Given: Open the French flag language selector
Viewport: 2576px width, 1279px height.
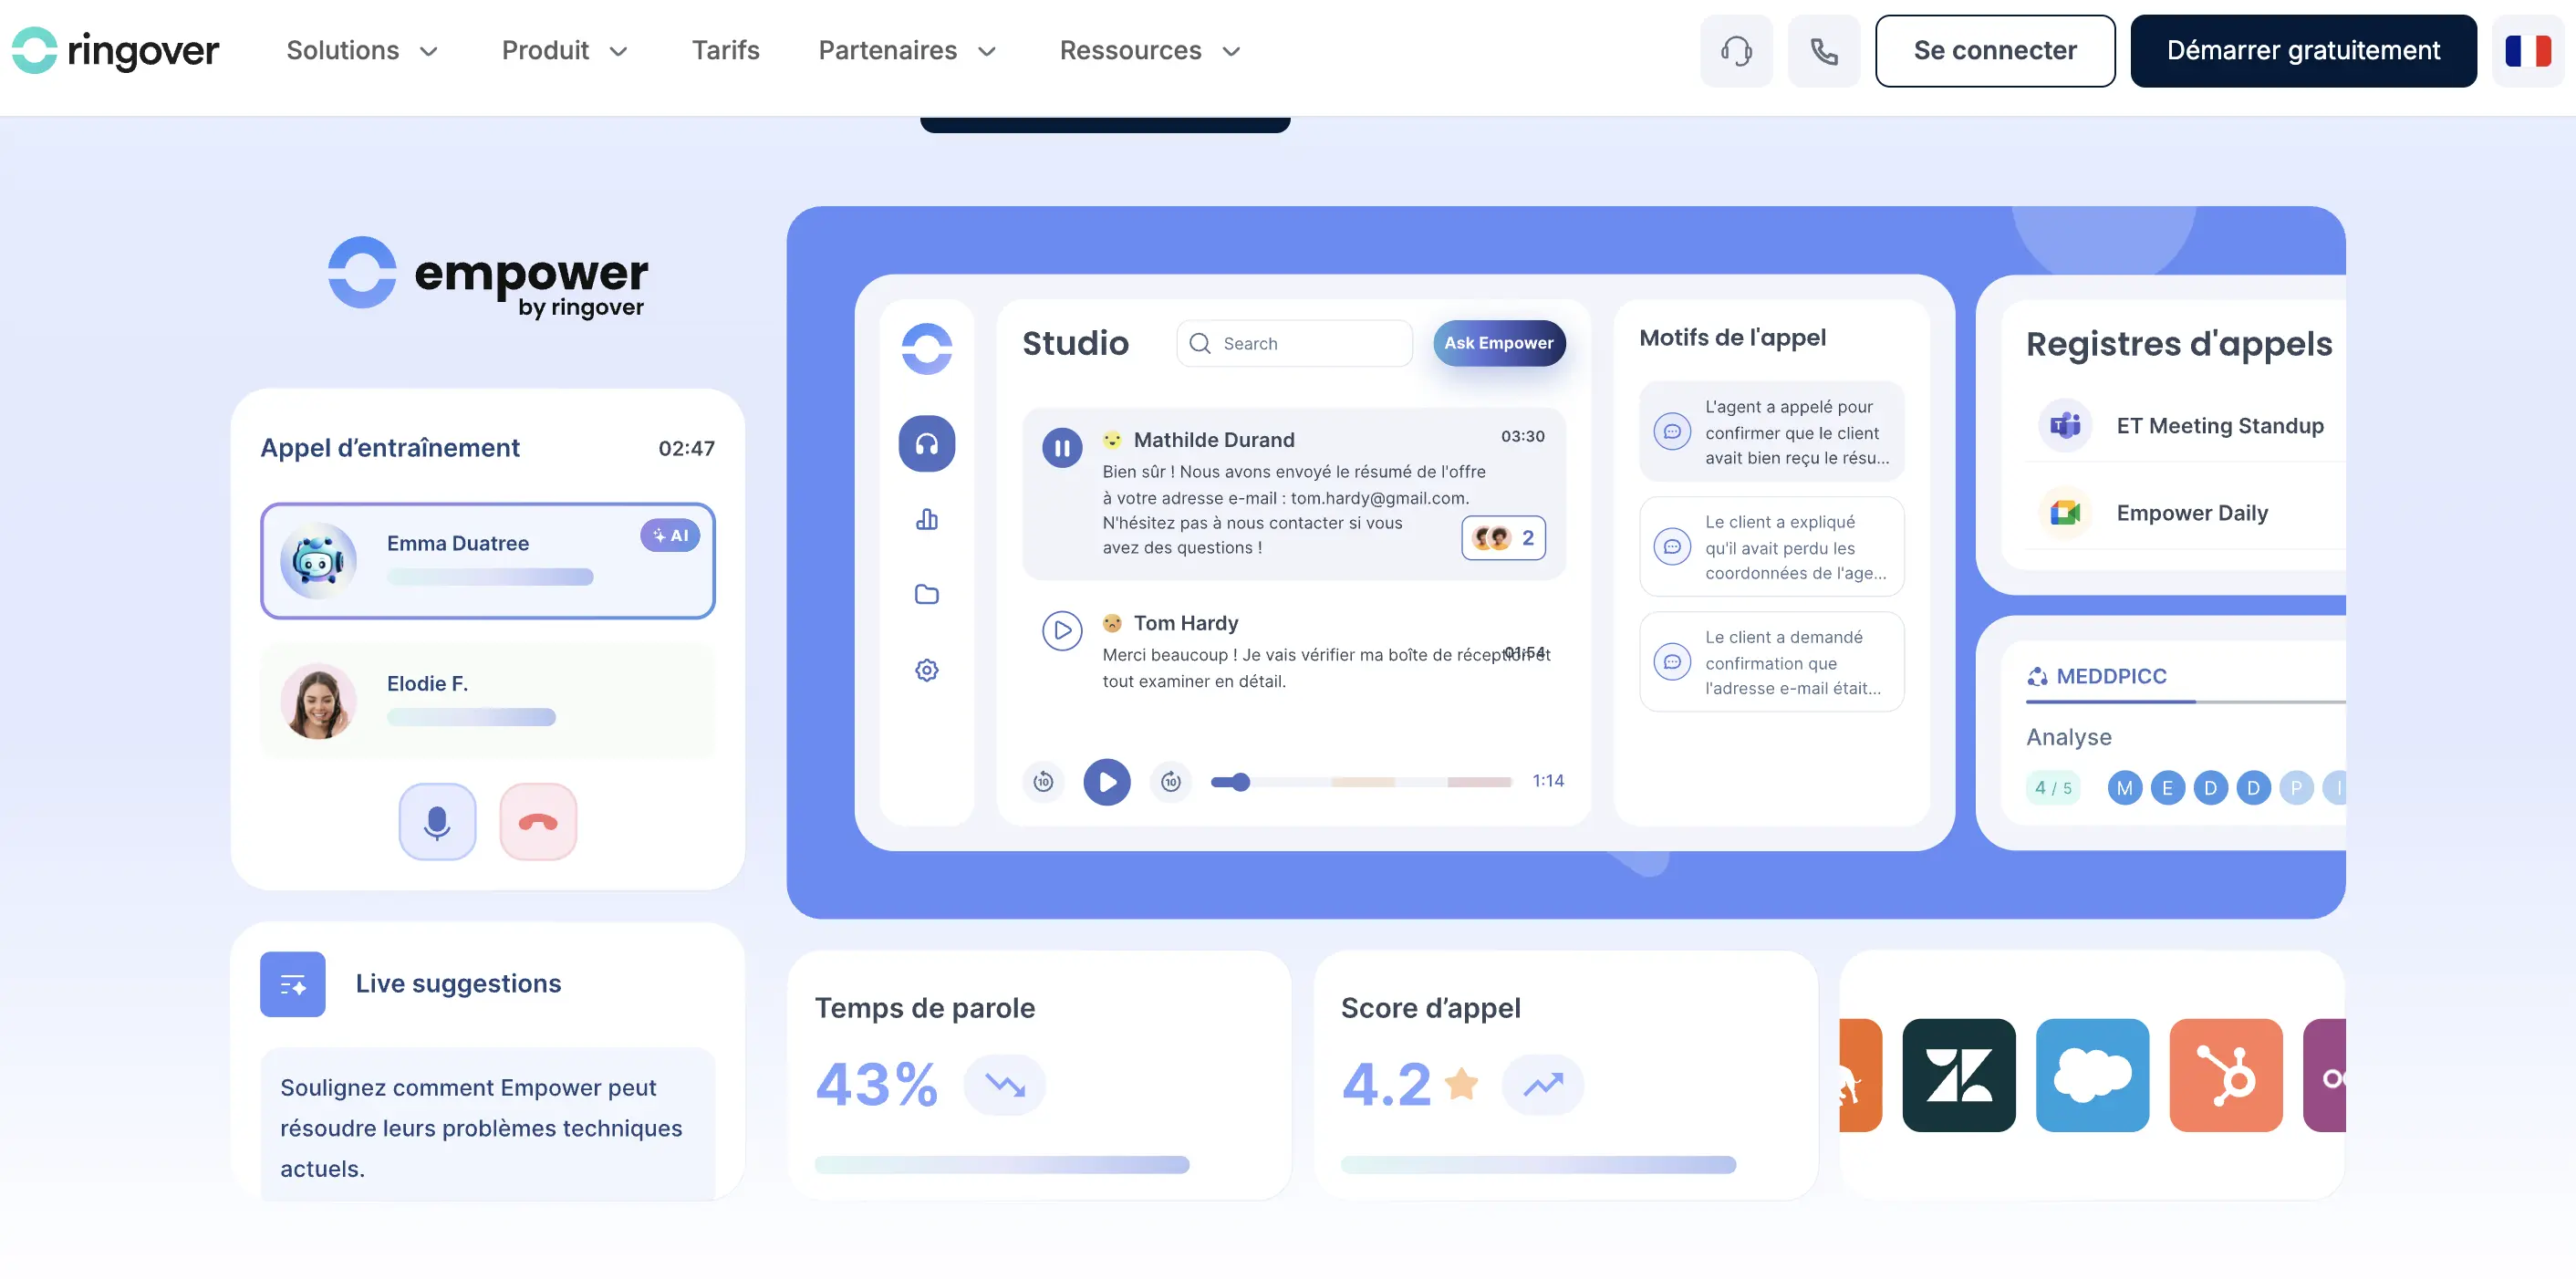Looking at the screenshot, I should 2527,51.
